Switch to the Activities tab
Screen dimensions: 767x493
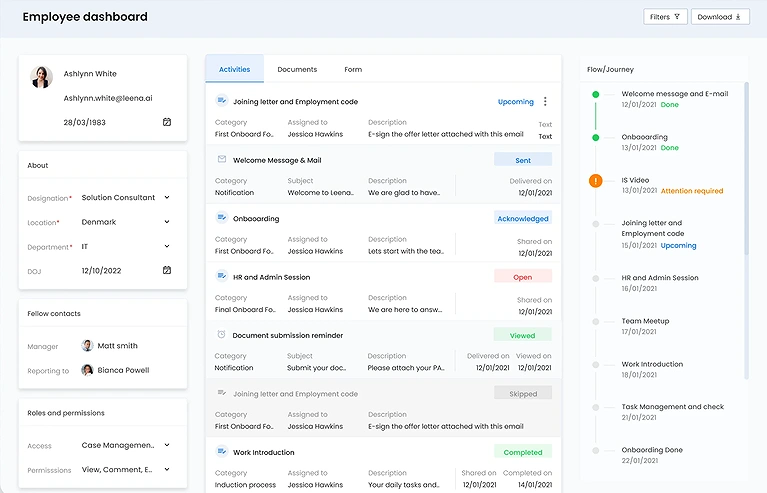(x=234, y=69)
